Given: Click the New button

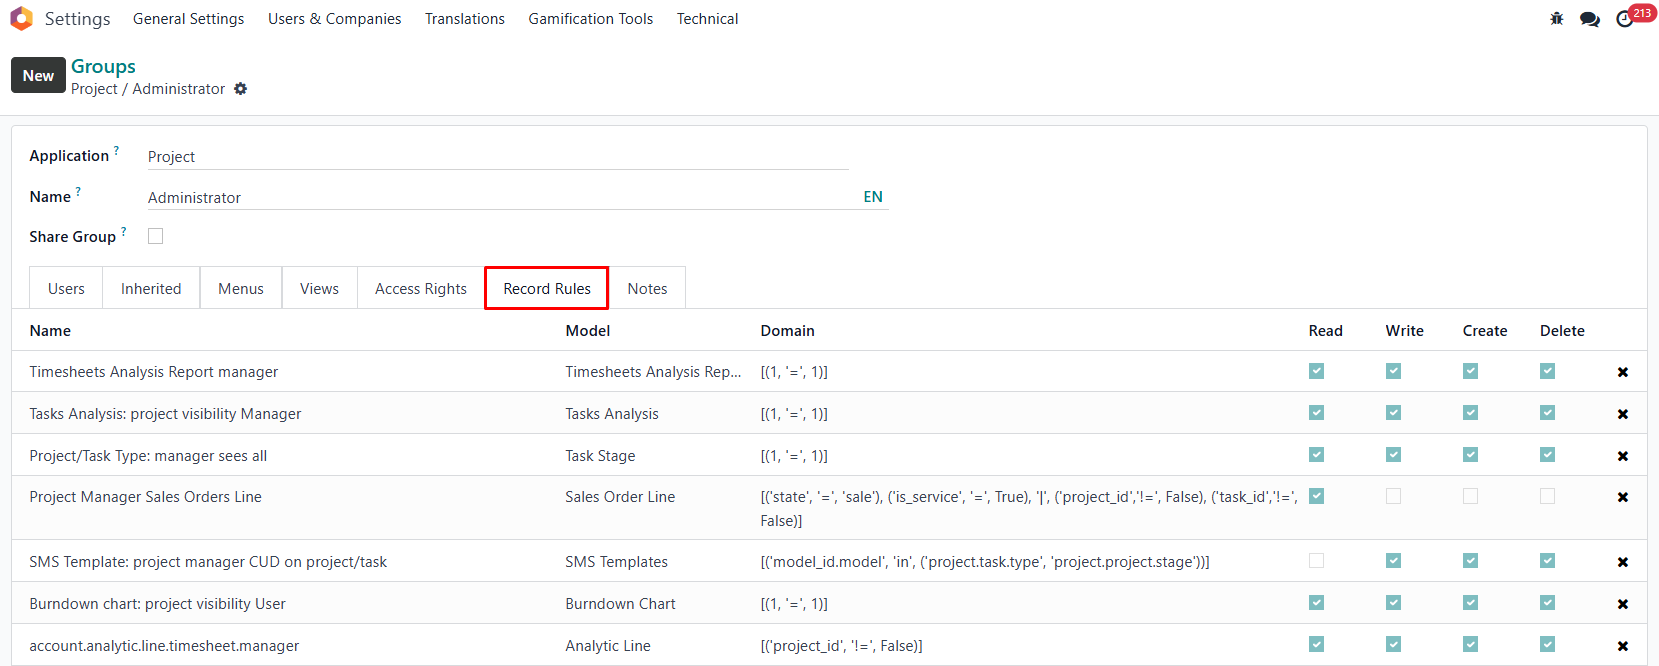Looking at the screenshot, I should (38, 75).
